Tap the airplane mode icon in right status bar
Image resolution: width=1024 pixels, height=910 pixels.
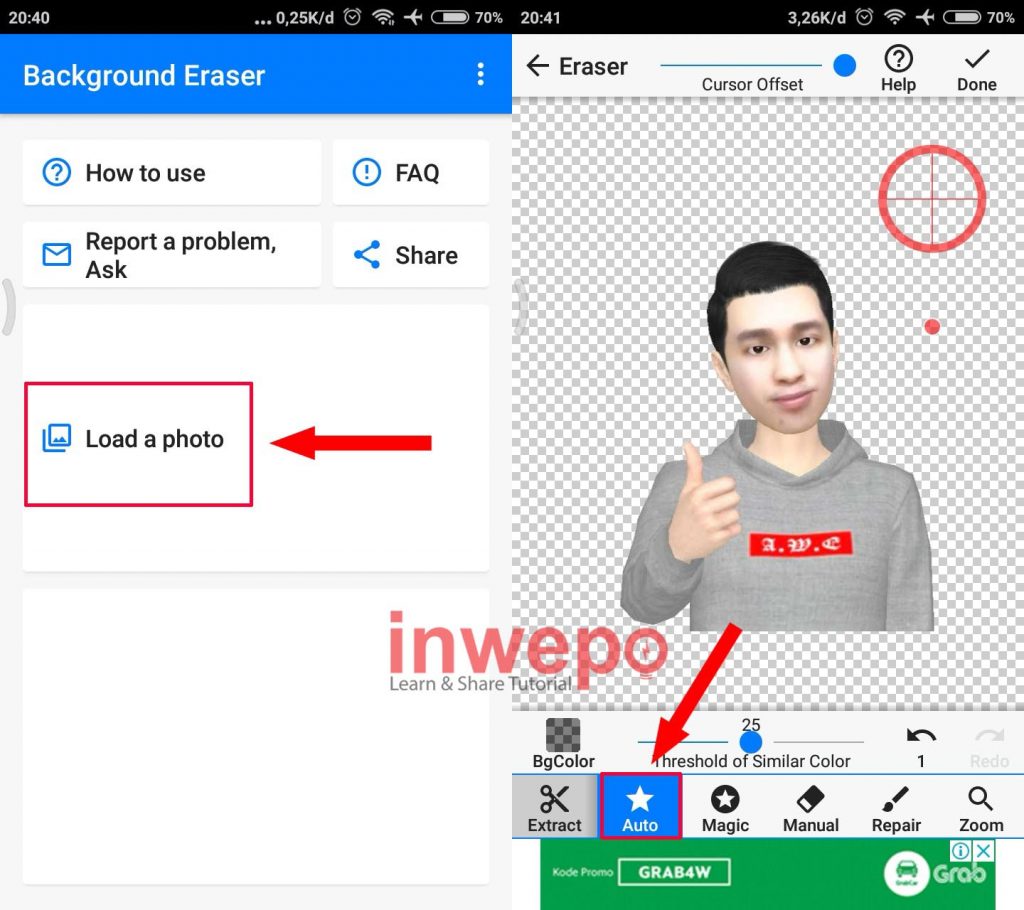pos(924,17)
